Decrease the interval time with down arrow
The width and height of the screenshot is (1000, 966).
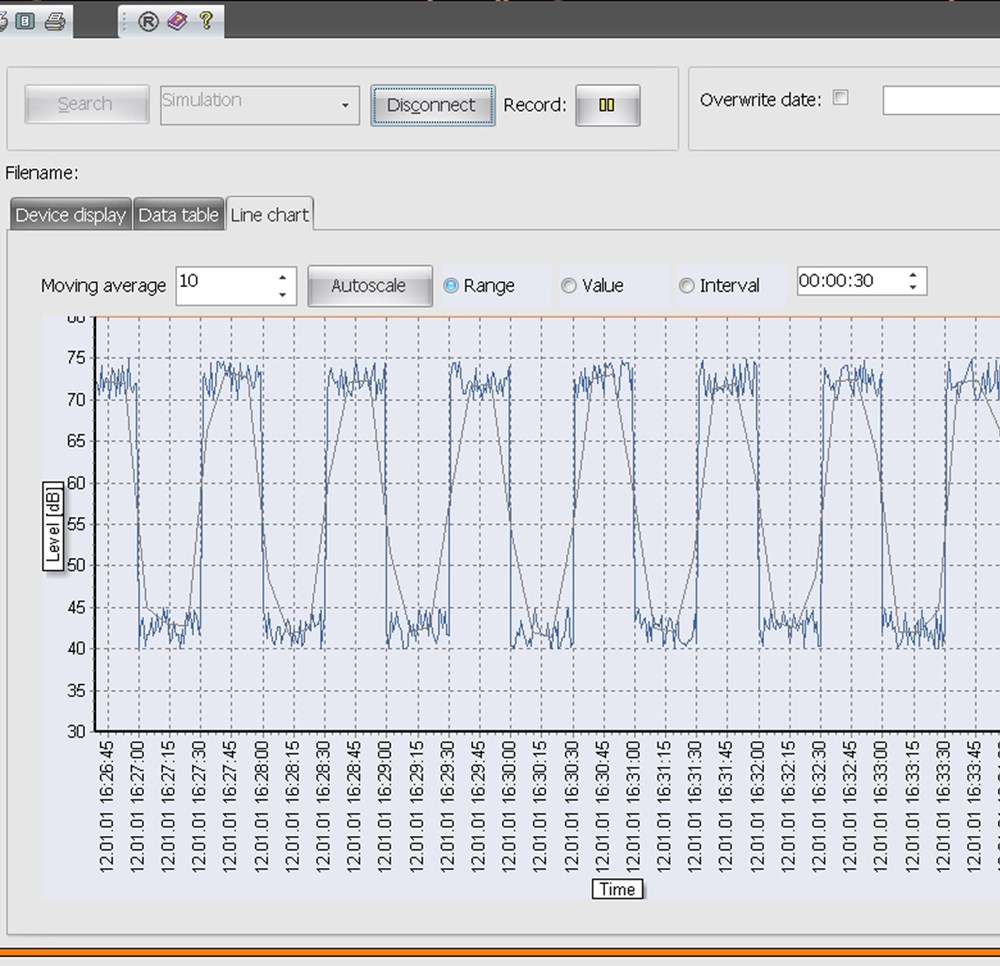point(912,288)
